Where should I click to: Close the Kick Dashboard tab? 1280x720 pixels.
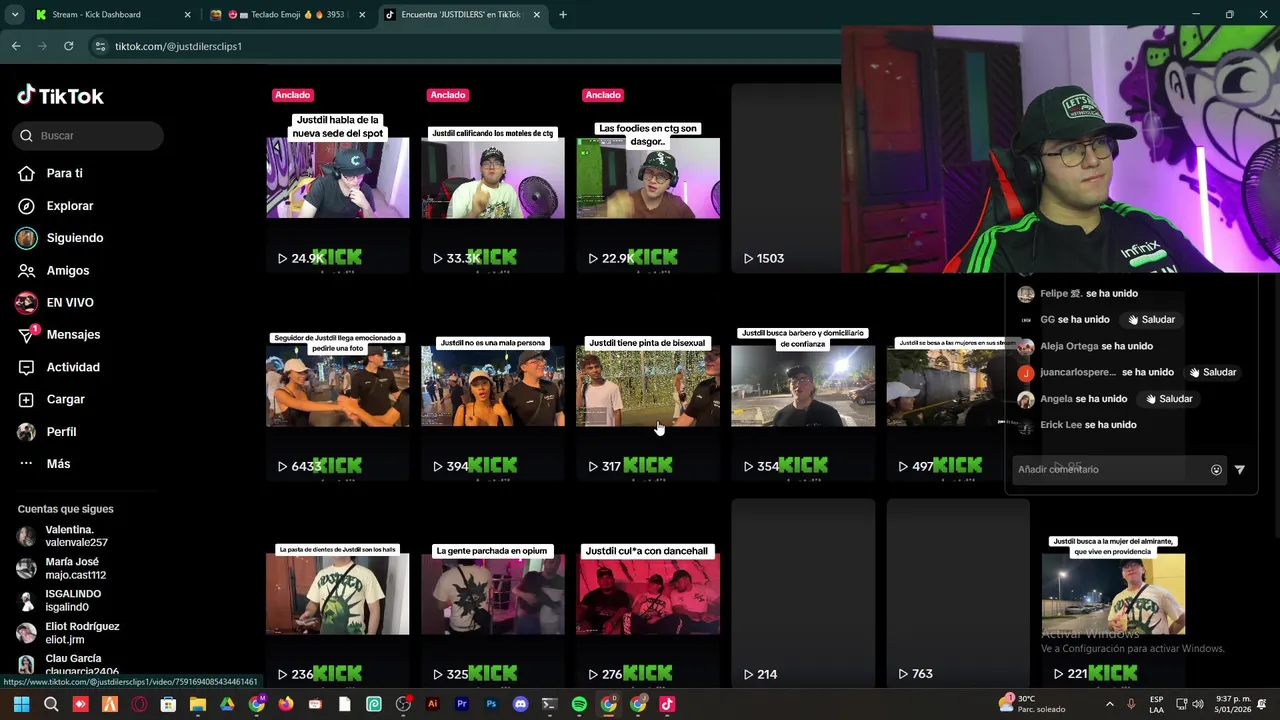point(187,15)
